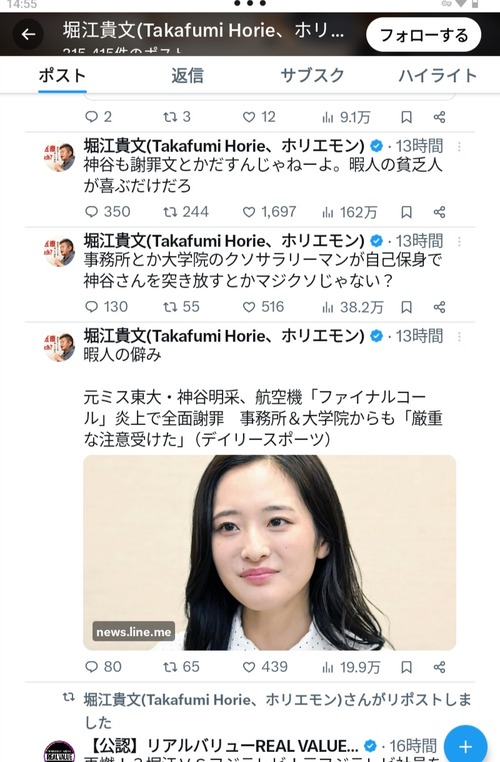Like the post with 439 likes
Image resolution: width=500 pixels, height=762 pixels.
[265, 667]
